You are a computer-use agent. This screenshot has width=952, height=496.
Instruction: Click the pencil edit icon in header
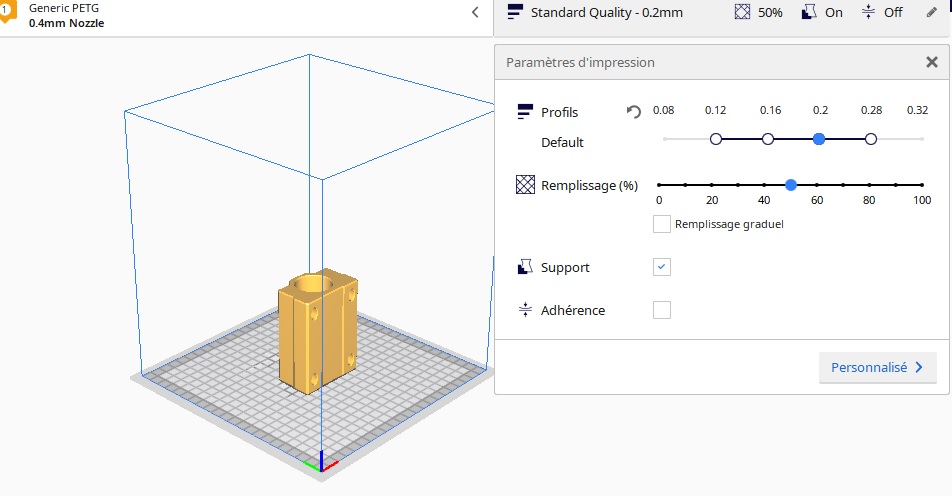click(x=933, y=12)
